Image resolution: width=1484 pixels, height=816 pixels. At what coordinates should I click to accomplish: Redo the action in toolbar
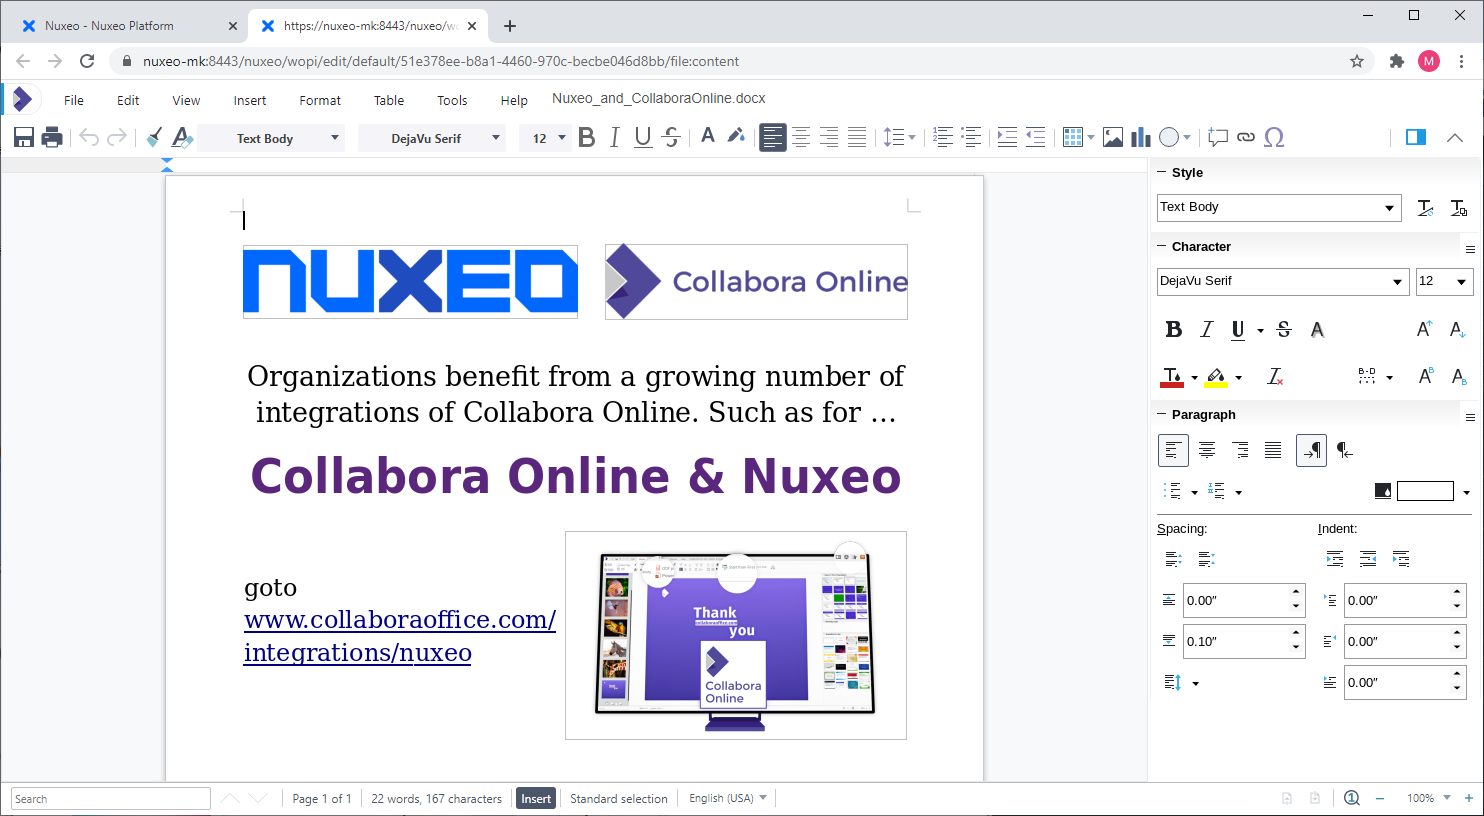(x=117, y=138)
